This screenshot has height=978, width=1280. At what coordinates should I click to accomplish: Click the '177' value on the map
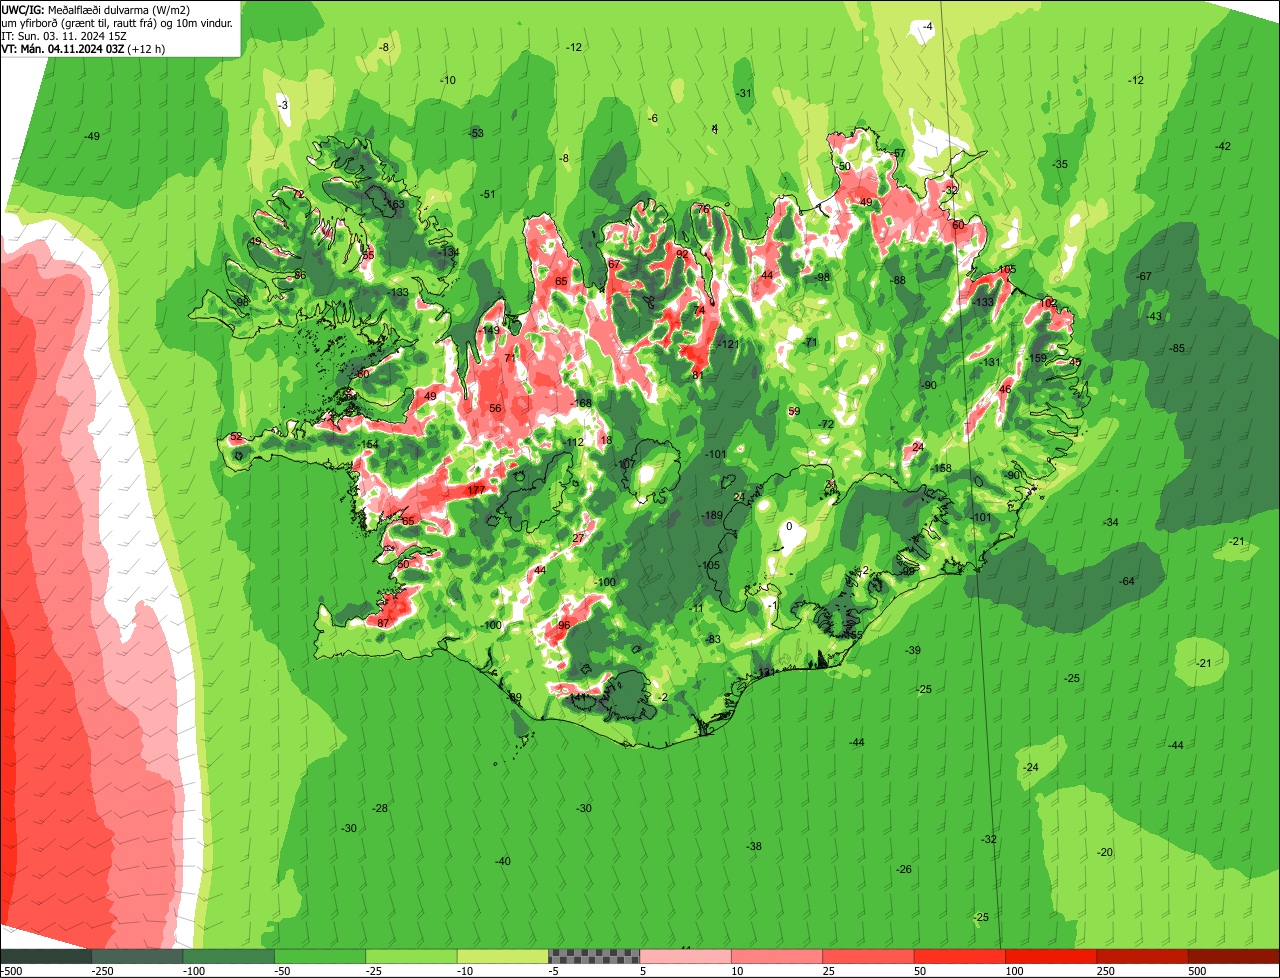[476, 490]
